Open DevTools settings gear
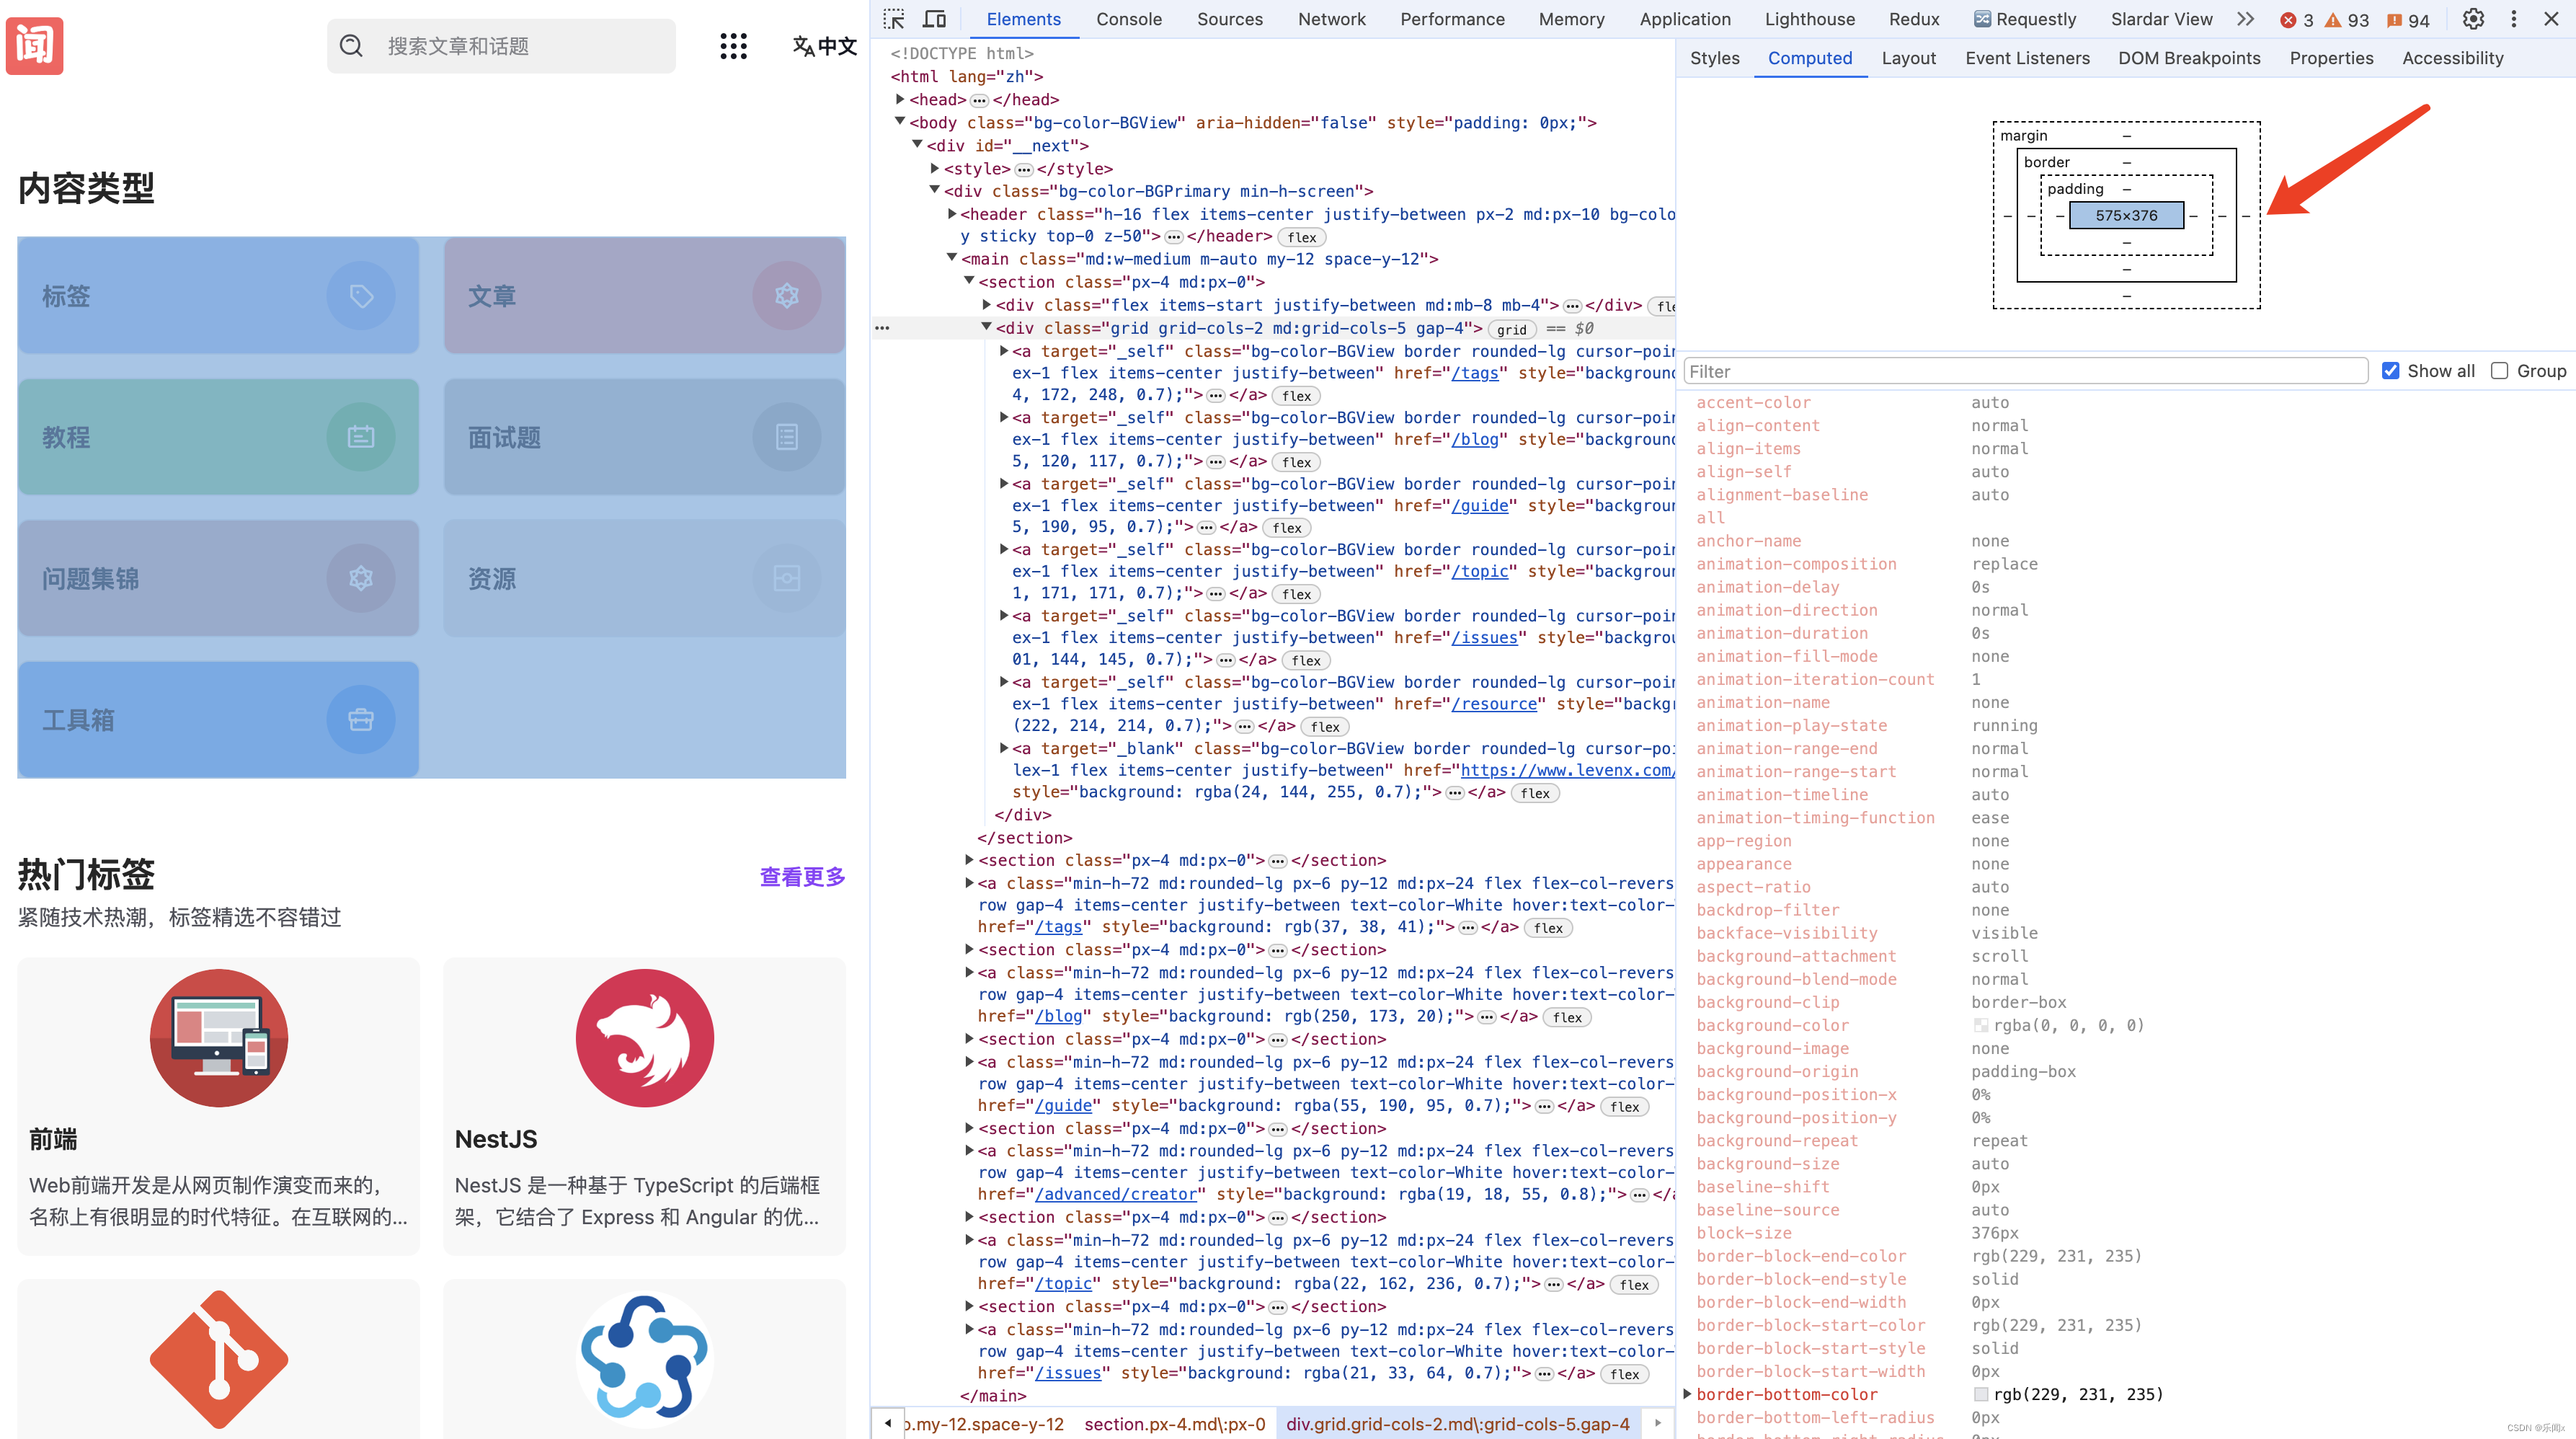Screen dimensions: 2576x1439 pos(2473,19)
